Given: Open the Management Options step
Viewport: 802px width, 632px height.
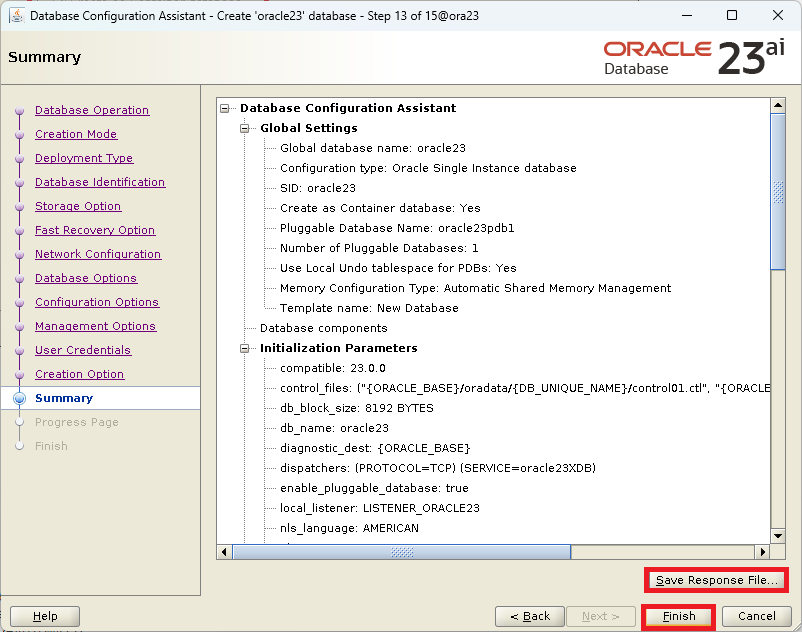Looking at the screenshot, I should pyautogui.click(x=96, y=326).
